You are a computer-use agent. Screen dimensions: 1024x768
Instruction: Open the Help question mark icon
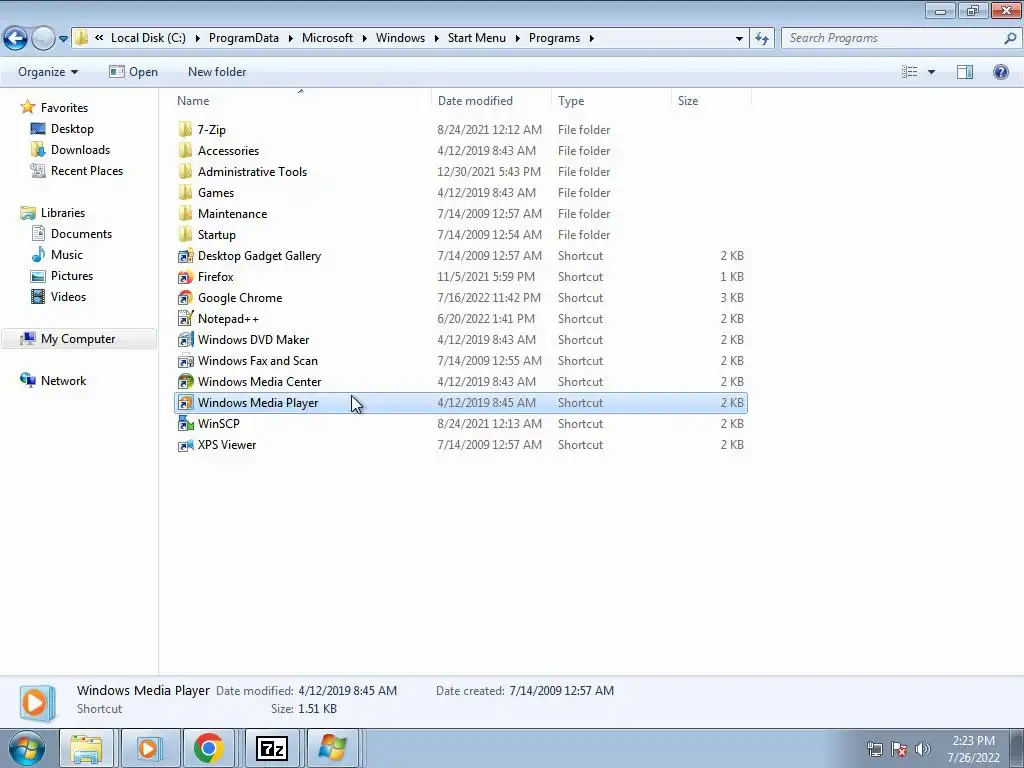[x=1000, y=72]
